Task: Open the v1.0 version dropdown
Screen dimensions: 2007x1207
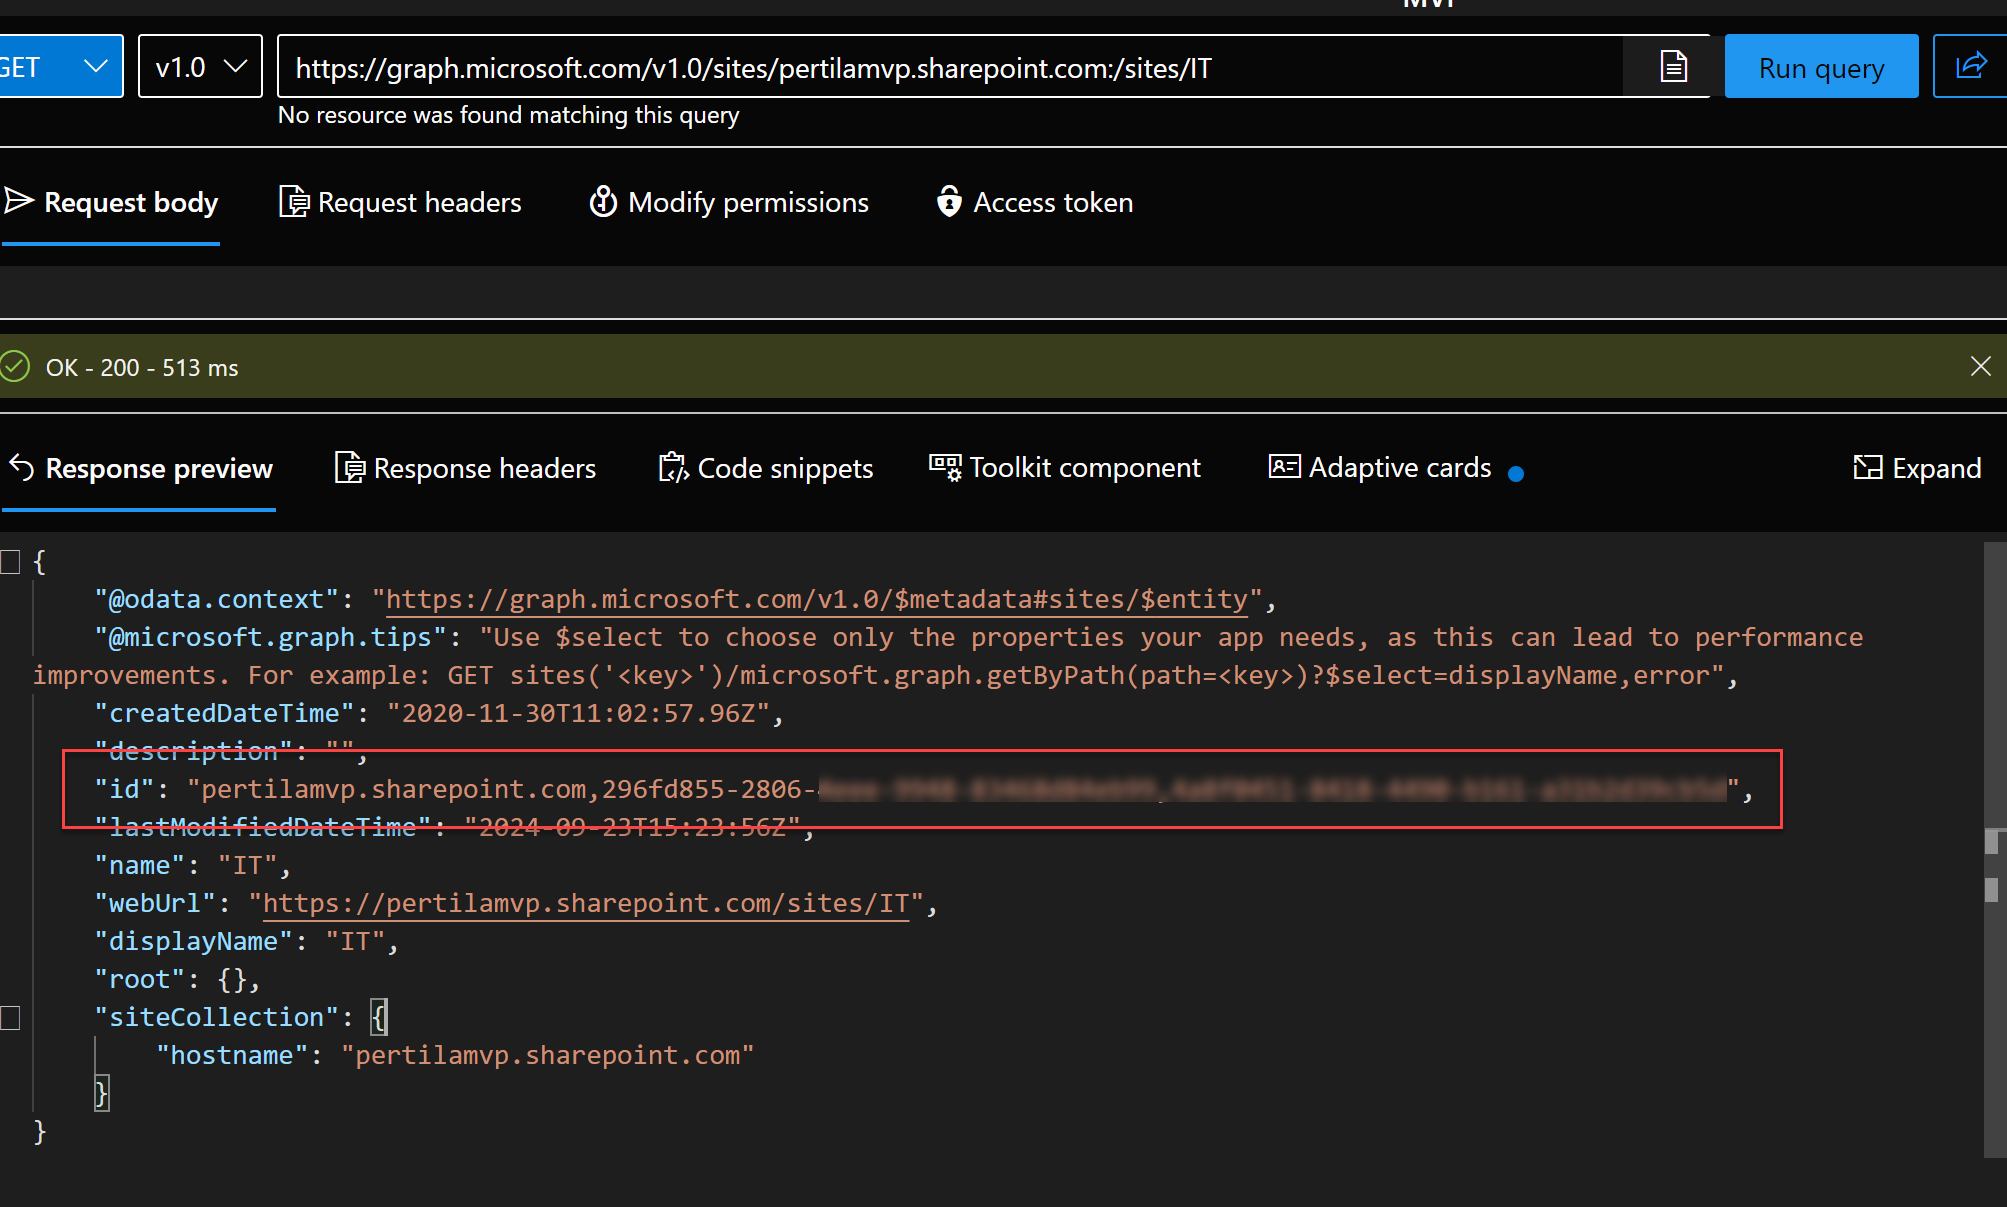Action: [200, 67]
